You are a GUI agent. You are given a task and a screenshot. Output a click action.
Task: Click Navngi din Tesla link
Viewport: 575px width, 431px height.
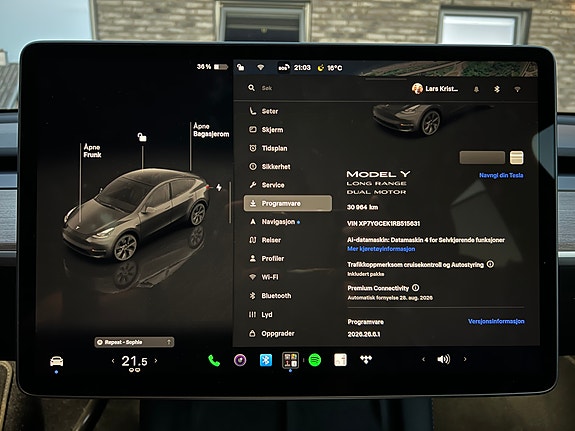[501, 175]
